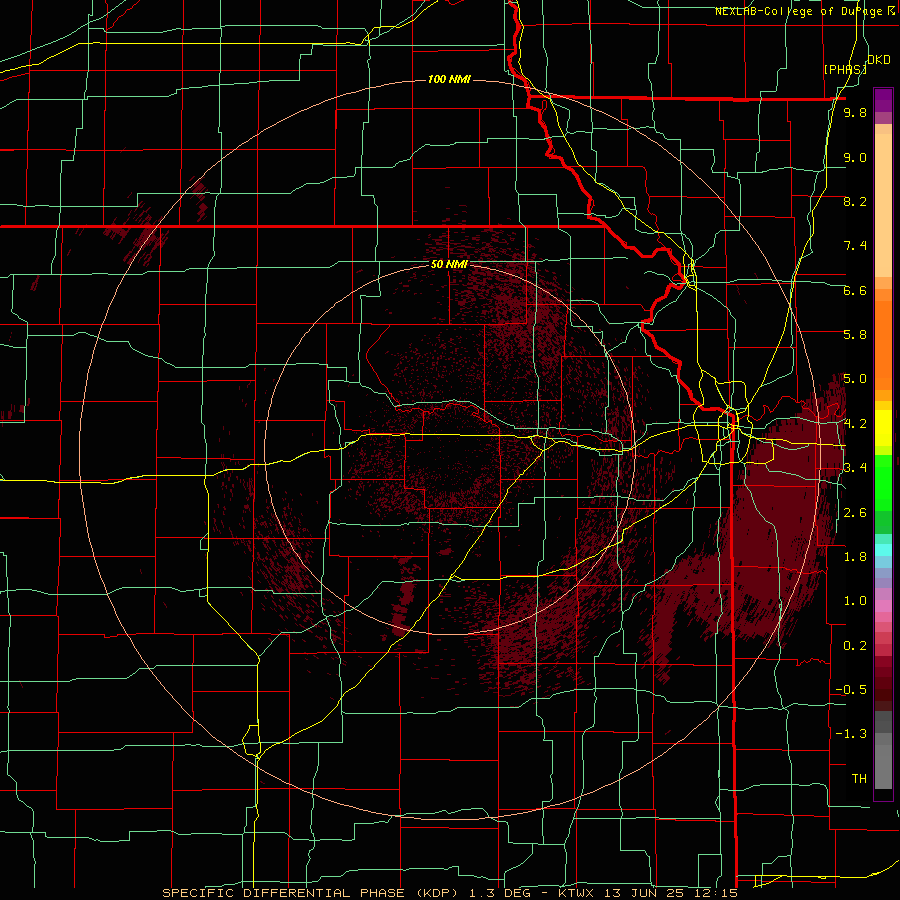Image resolution: width=900 pixels, height=900 pixels.
Task: Click the 50 NMI range ring label
Action: [449, 265]
